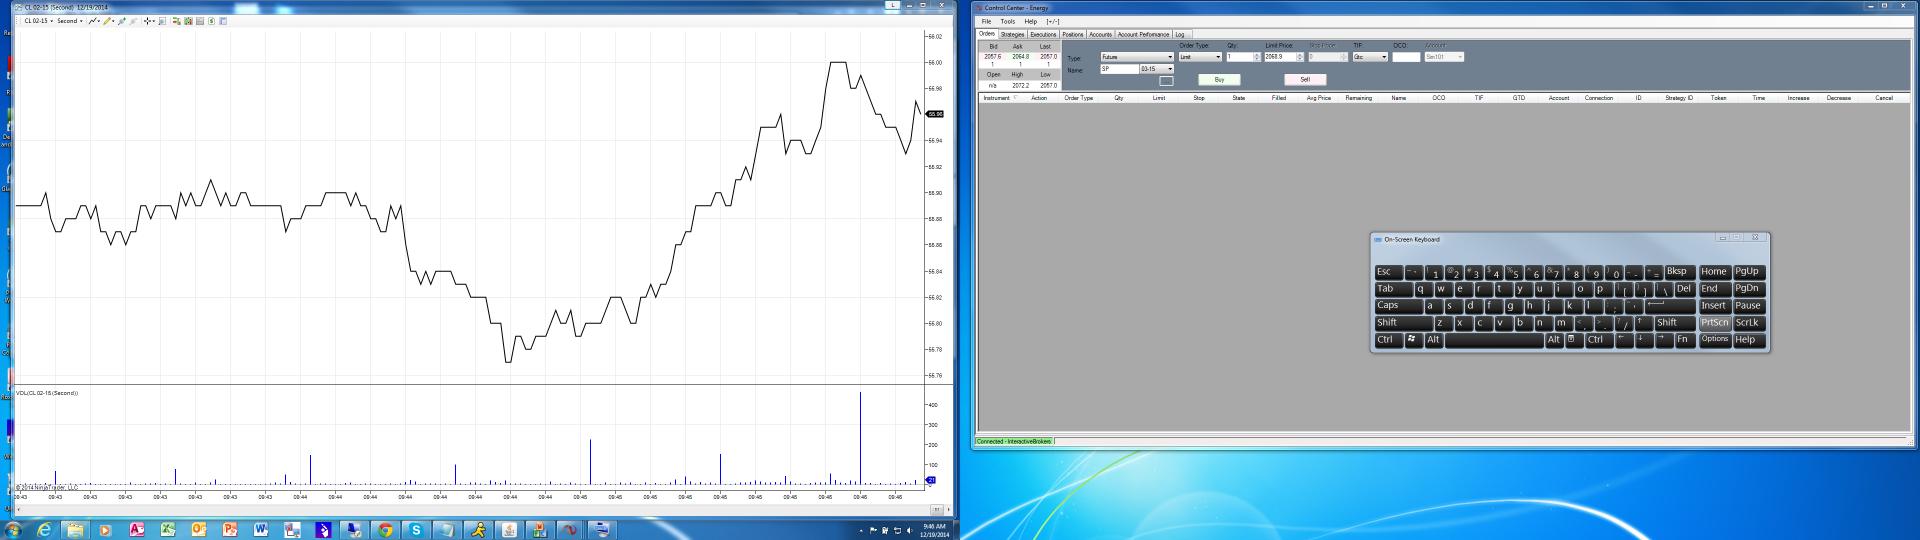Click the Tab key on On-Screen Keyboard
This screenshot has width=1920, height=540.
point(1393,289)
